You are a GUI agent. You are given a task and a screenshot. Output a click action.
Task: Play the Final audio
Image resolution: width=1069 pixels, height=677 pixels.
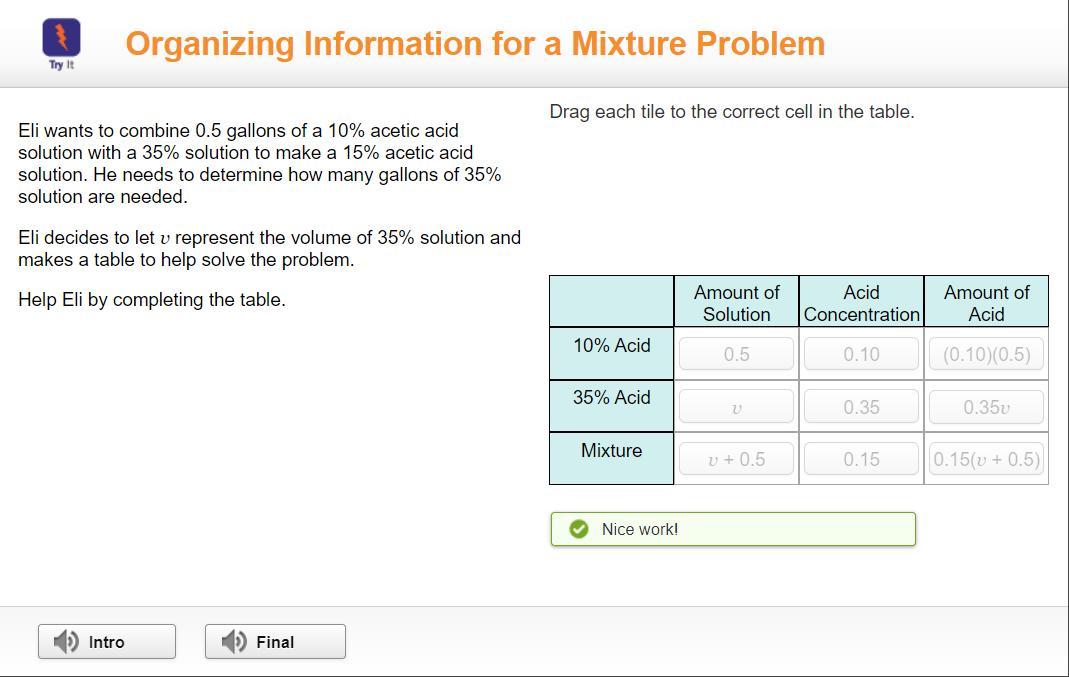275,642
